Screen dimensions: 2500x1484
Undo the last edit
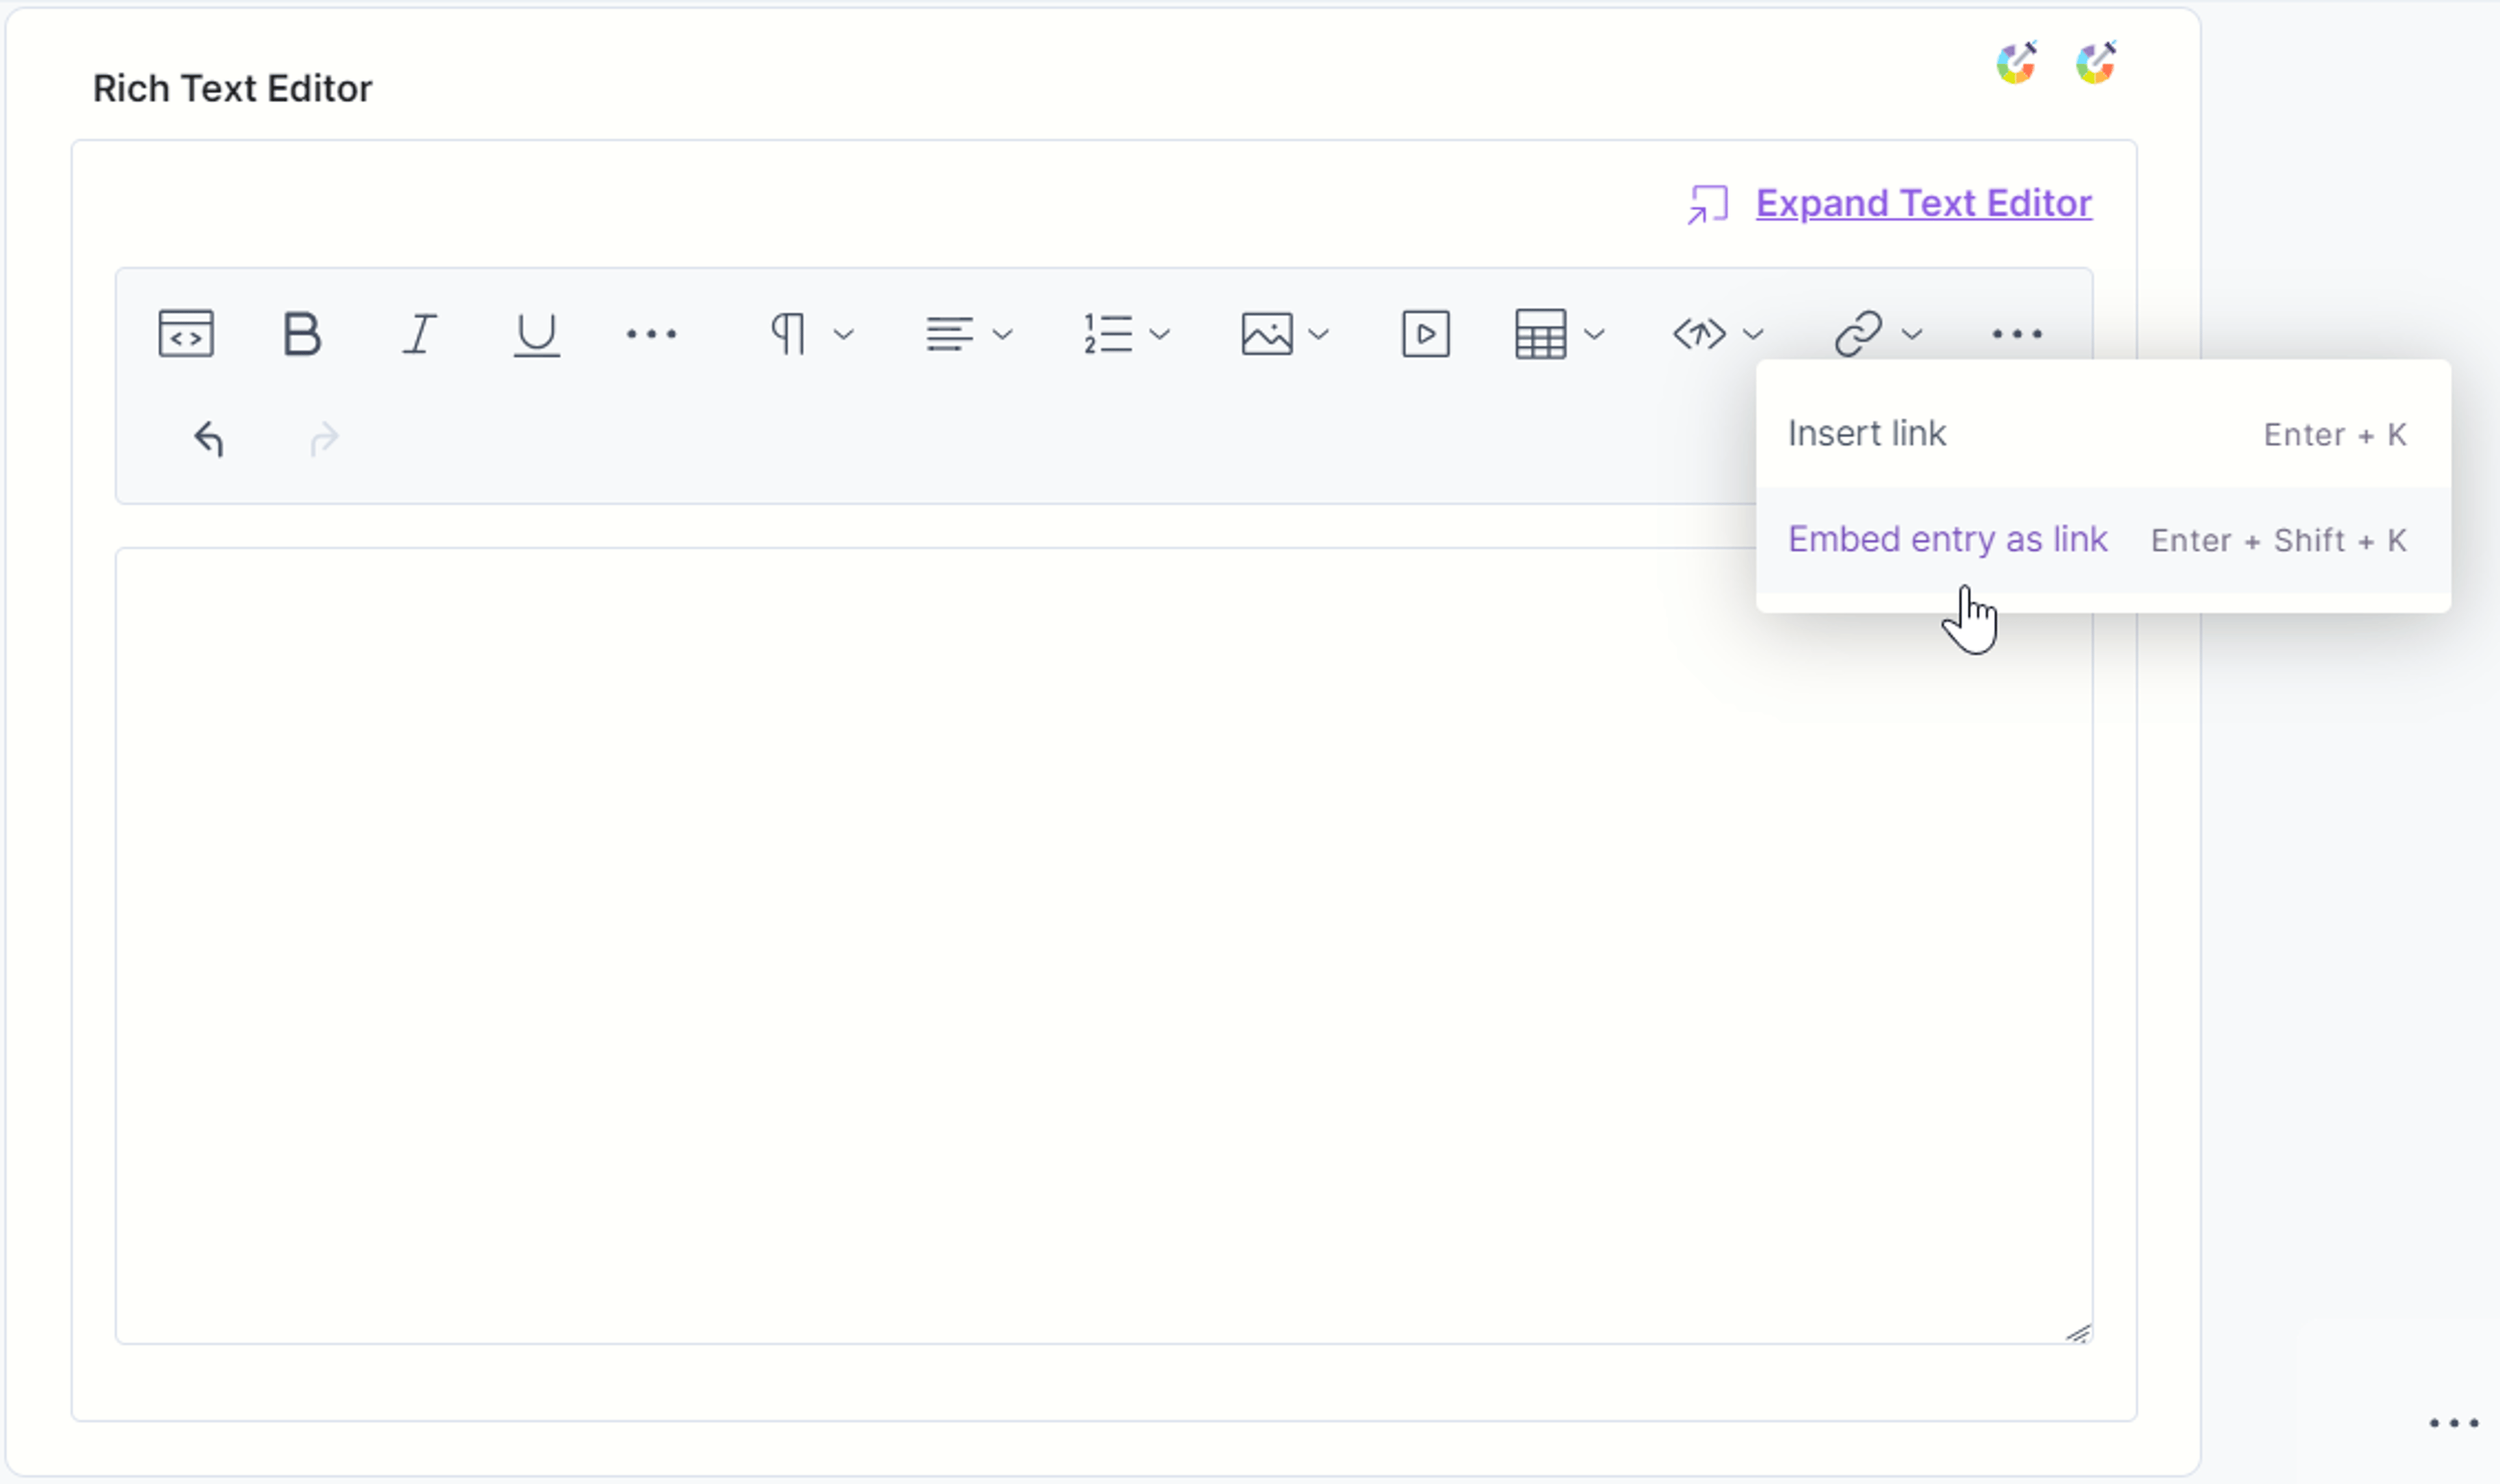pos(208,438)
